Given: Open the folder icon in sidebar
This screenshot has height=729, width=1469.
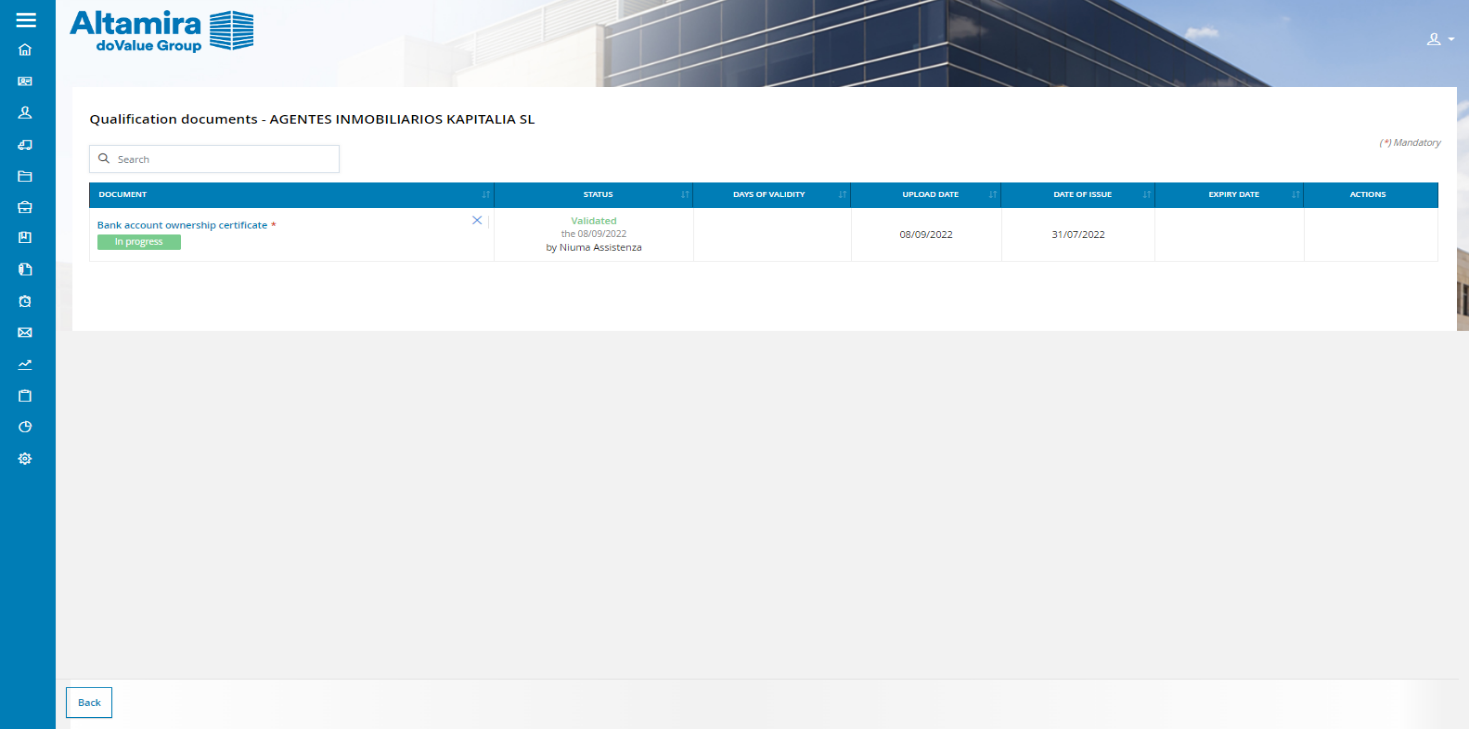Looking at the screenshot, I should click(25, 176).
